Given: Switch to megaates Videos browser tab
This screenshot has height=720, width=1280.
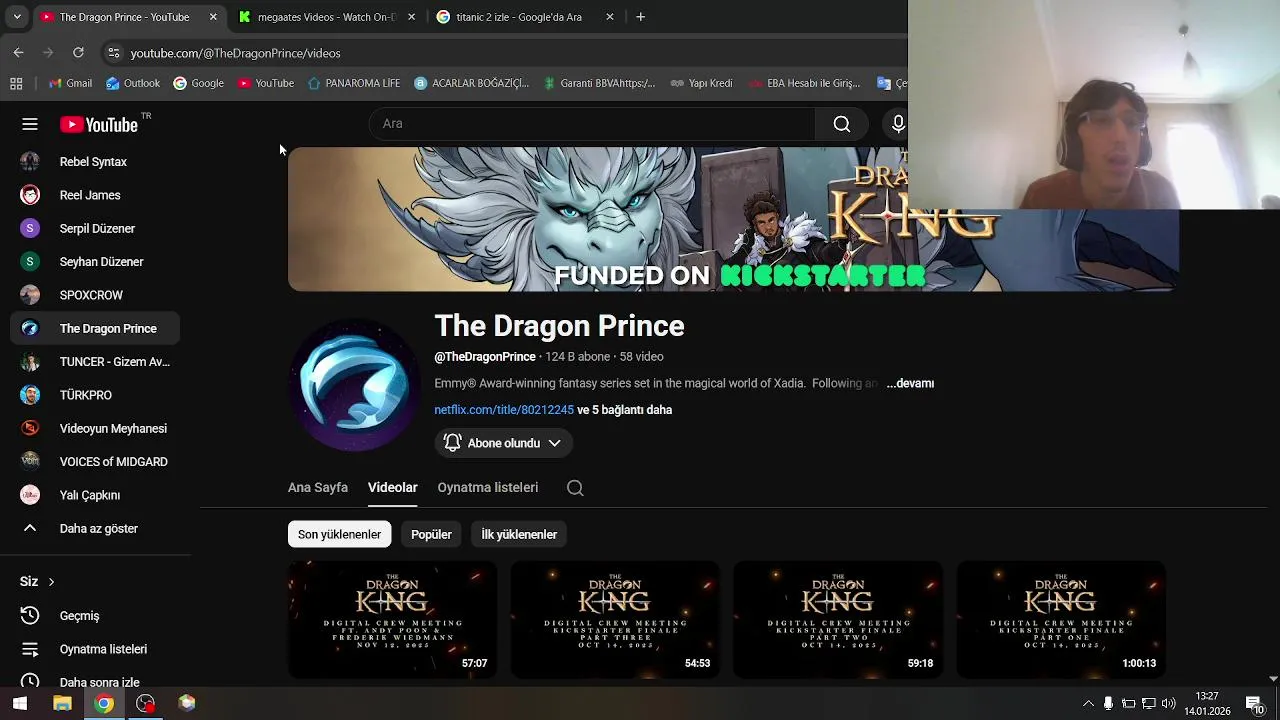Looking at the screenshot, I should pos(328,17).
